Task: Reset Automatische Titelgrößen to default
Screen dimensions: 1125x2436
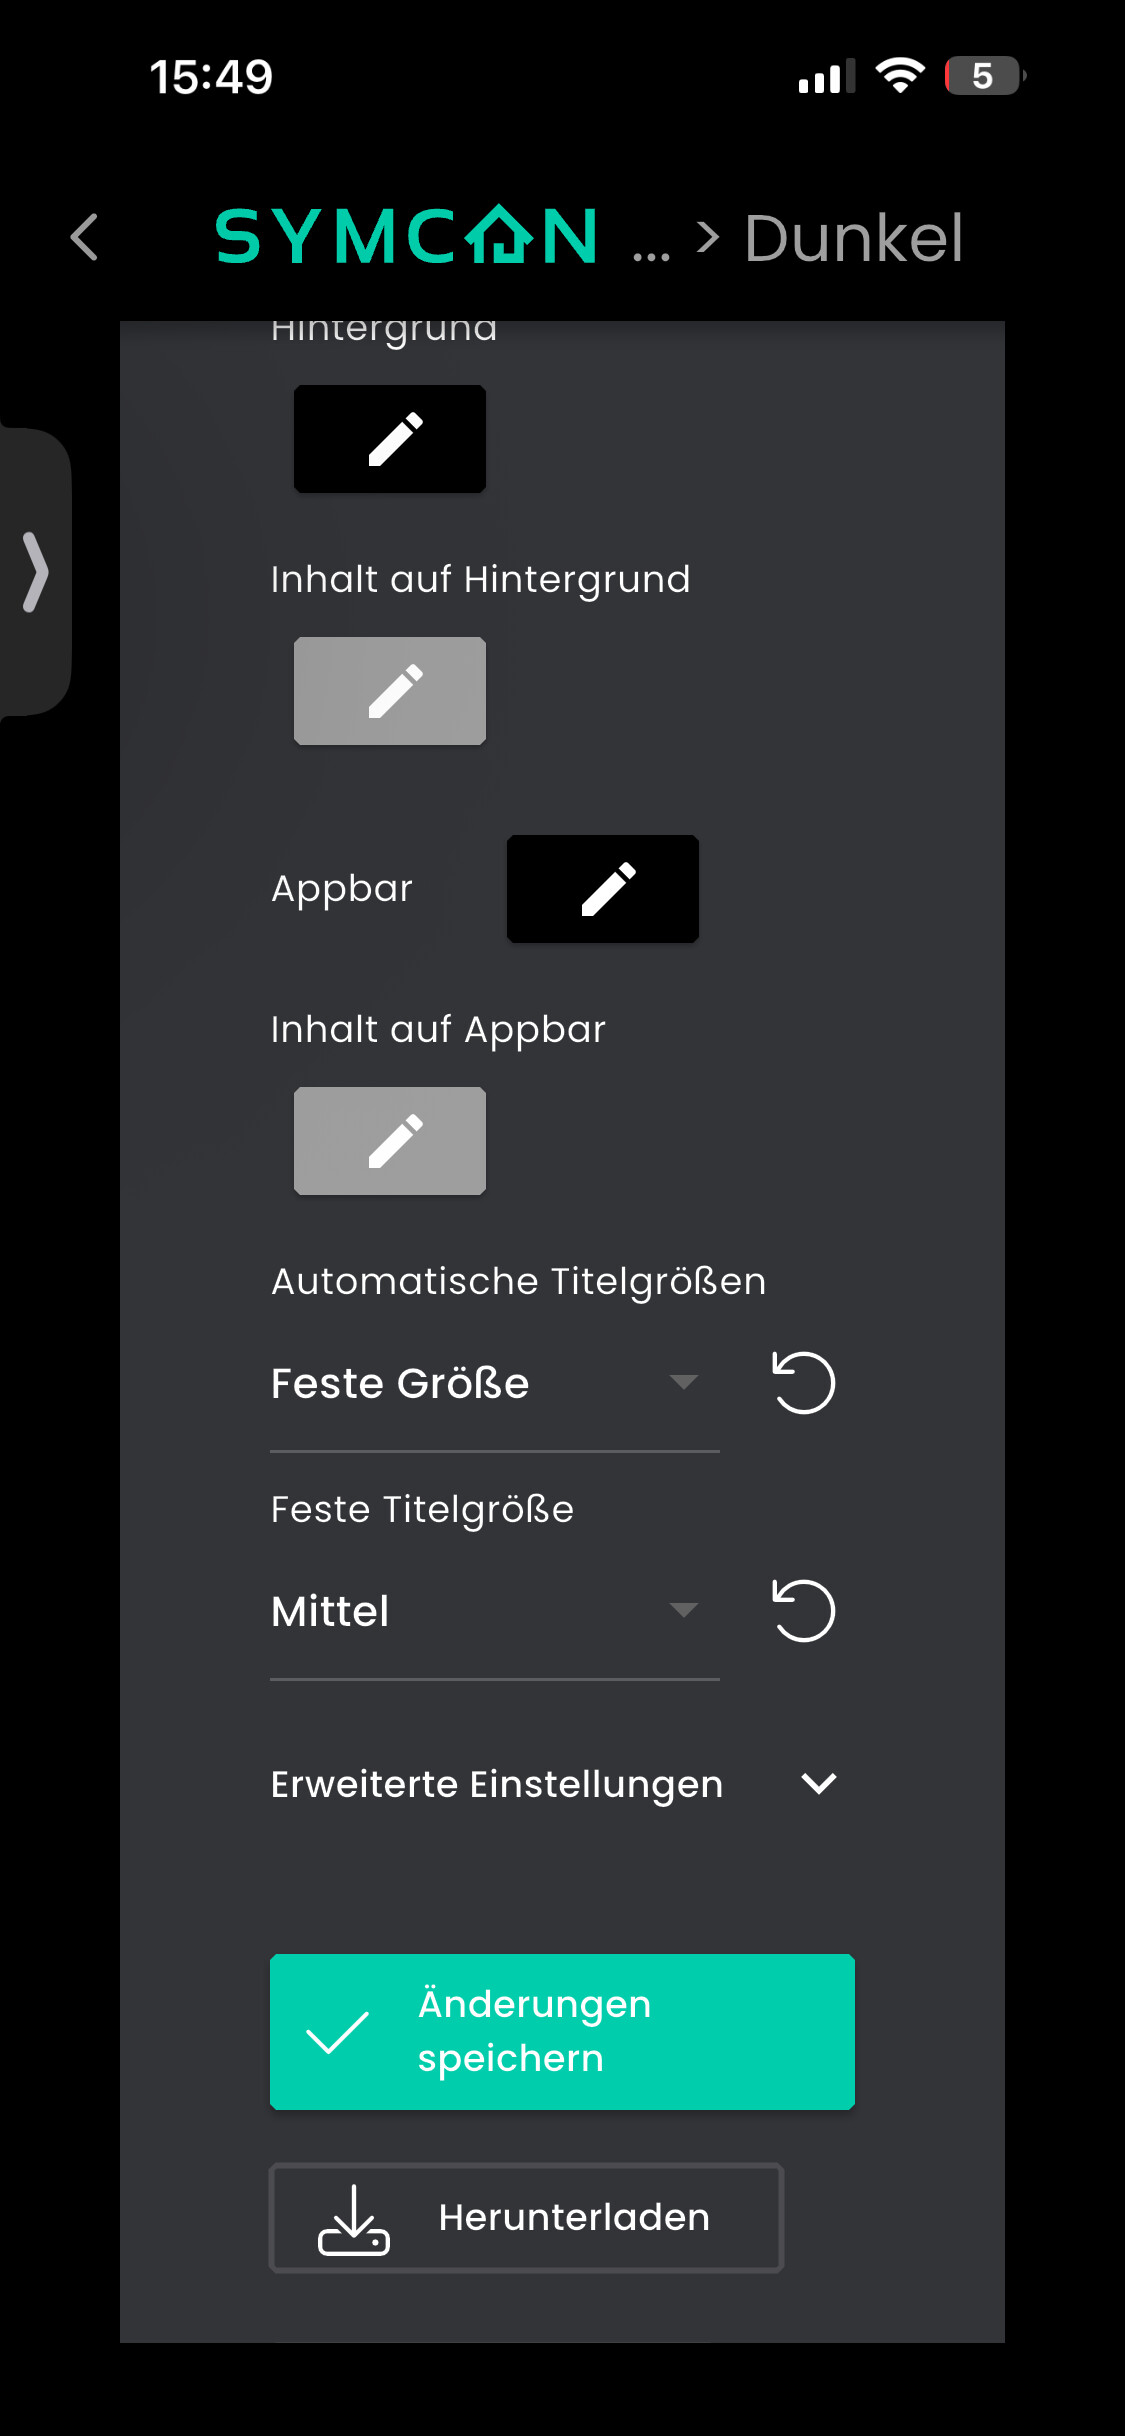Action: pos(803,1383)
